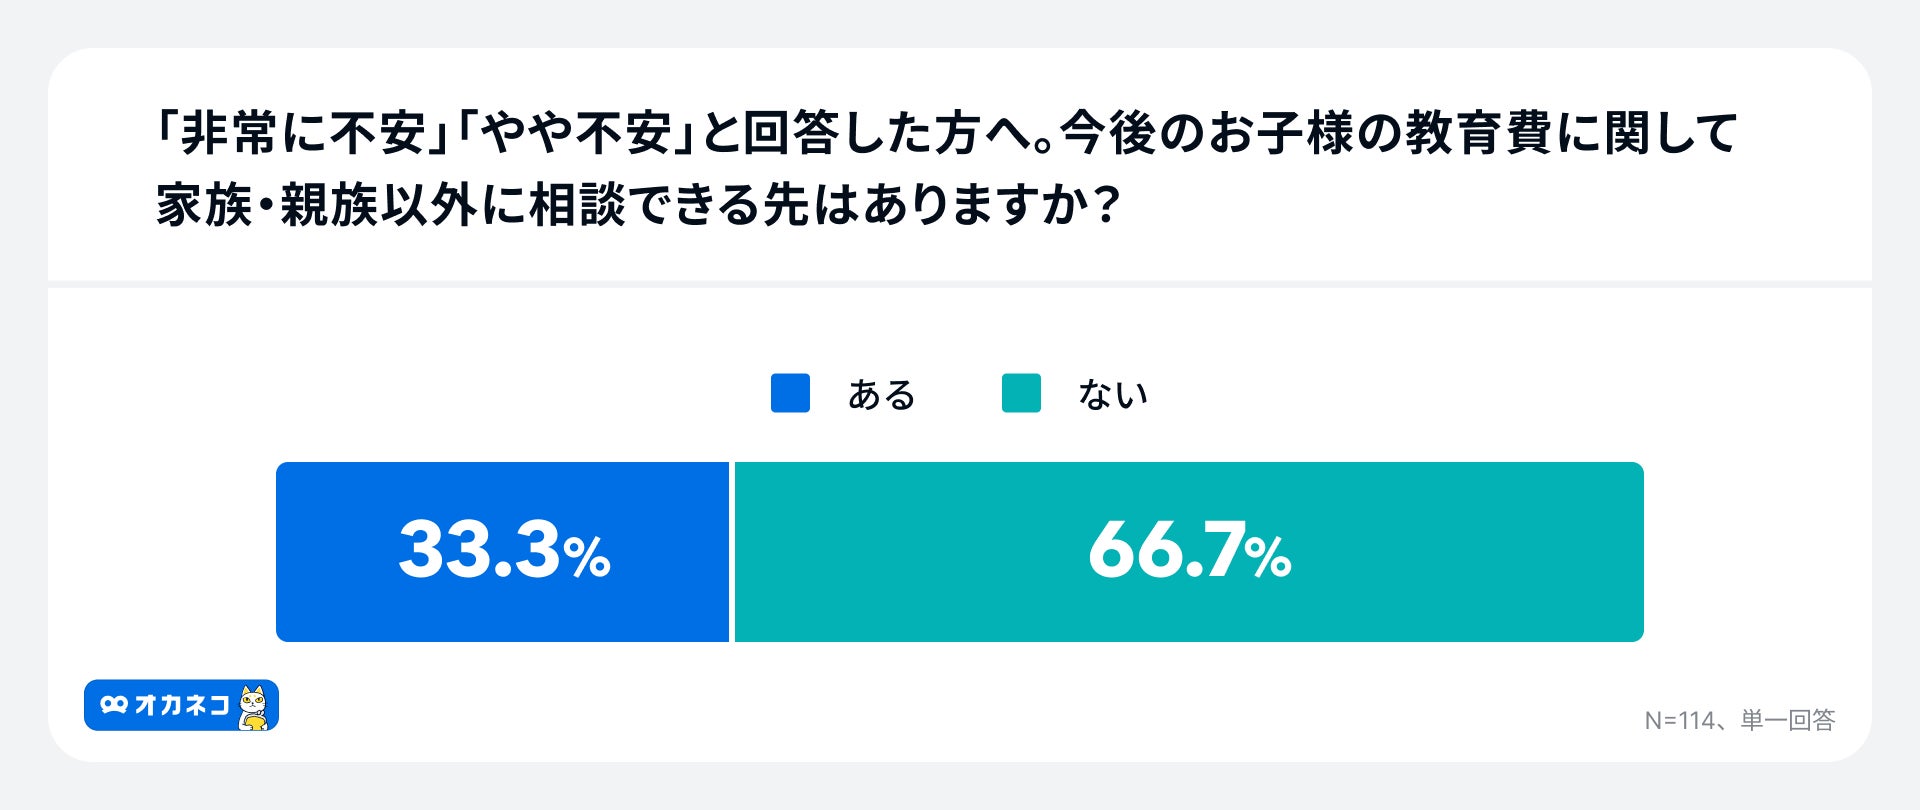This screenshot has width=1920, height=810.
Task: Select the ある legend label
Action: click(x=881, y=395)
